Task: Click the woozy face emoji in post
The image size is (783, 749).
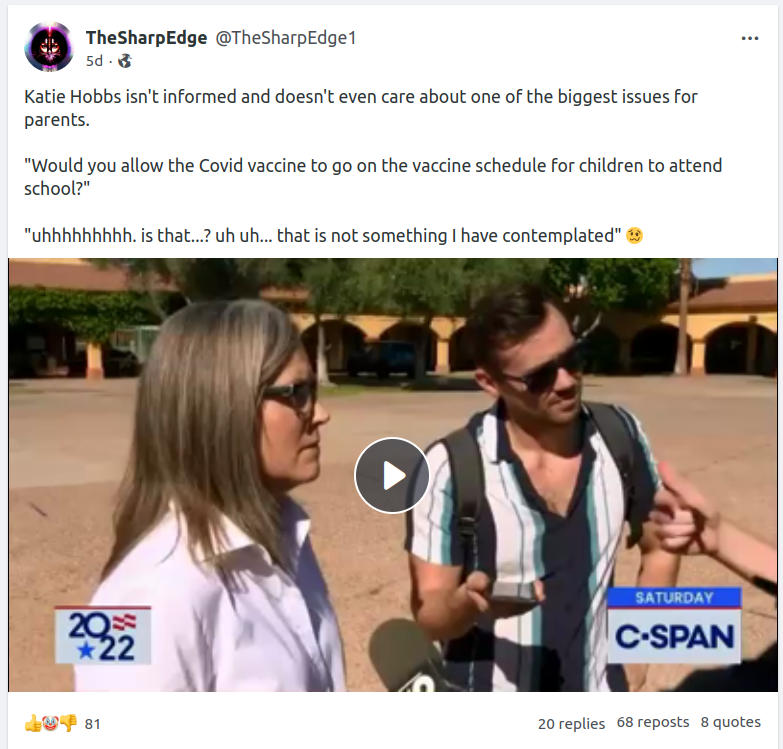Action: click(634, 235)
